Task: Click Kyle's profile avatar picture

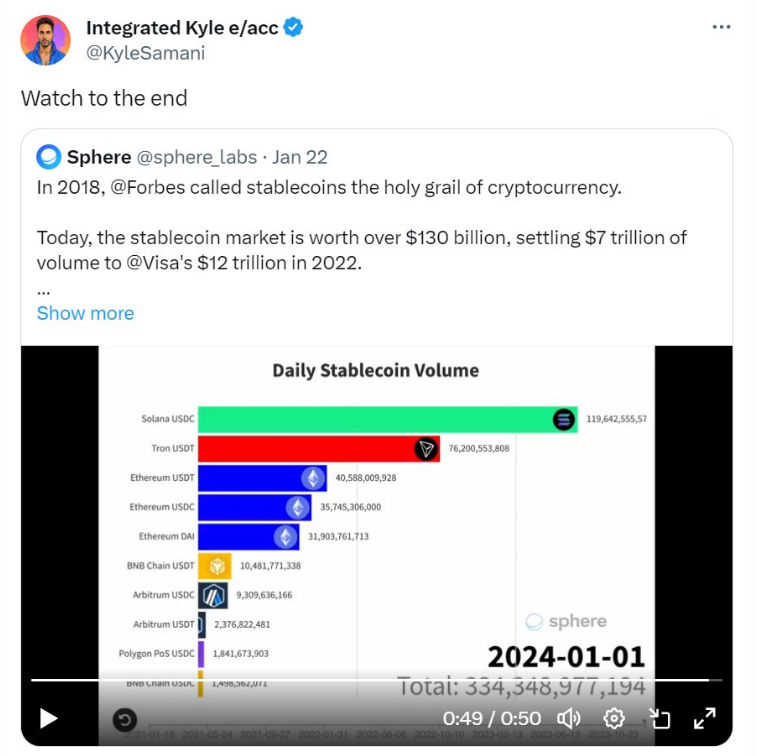Action: (46, 40)
